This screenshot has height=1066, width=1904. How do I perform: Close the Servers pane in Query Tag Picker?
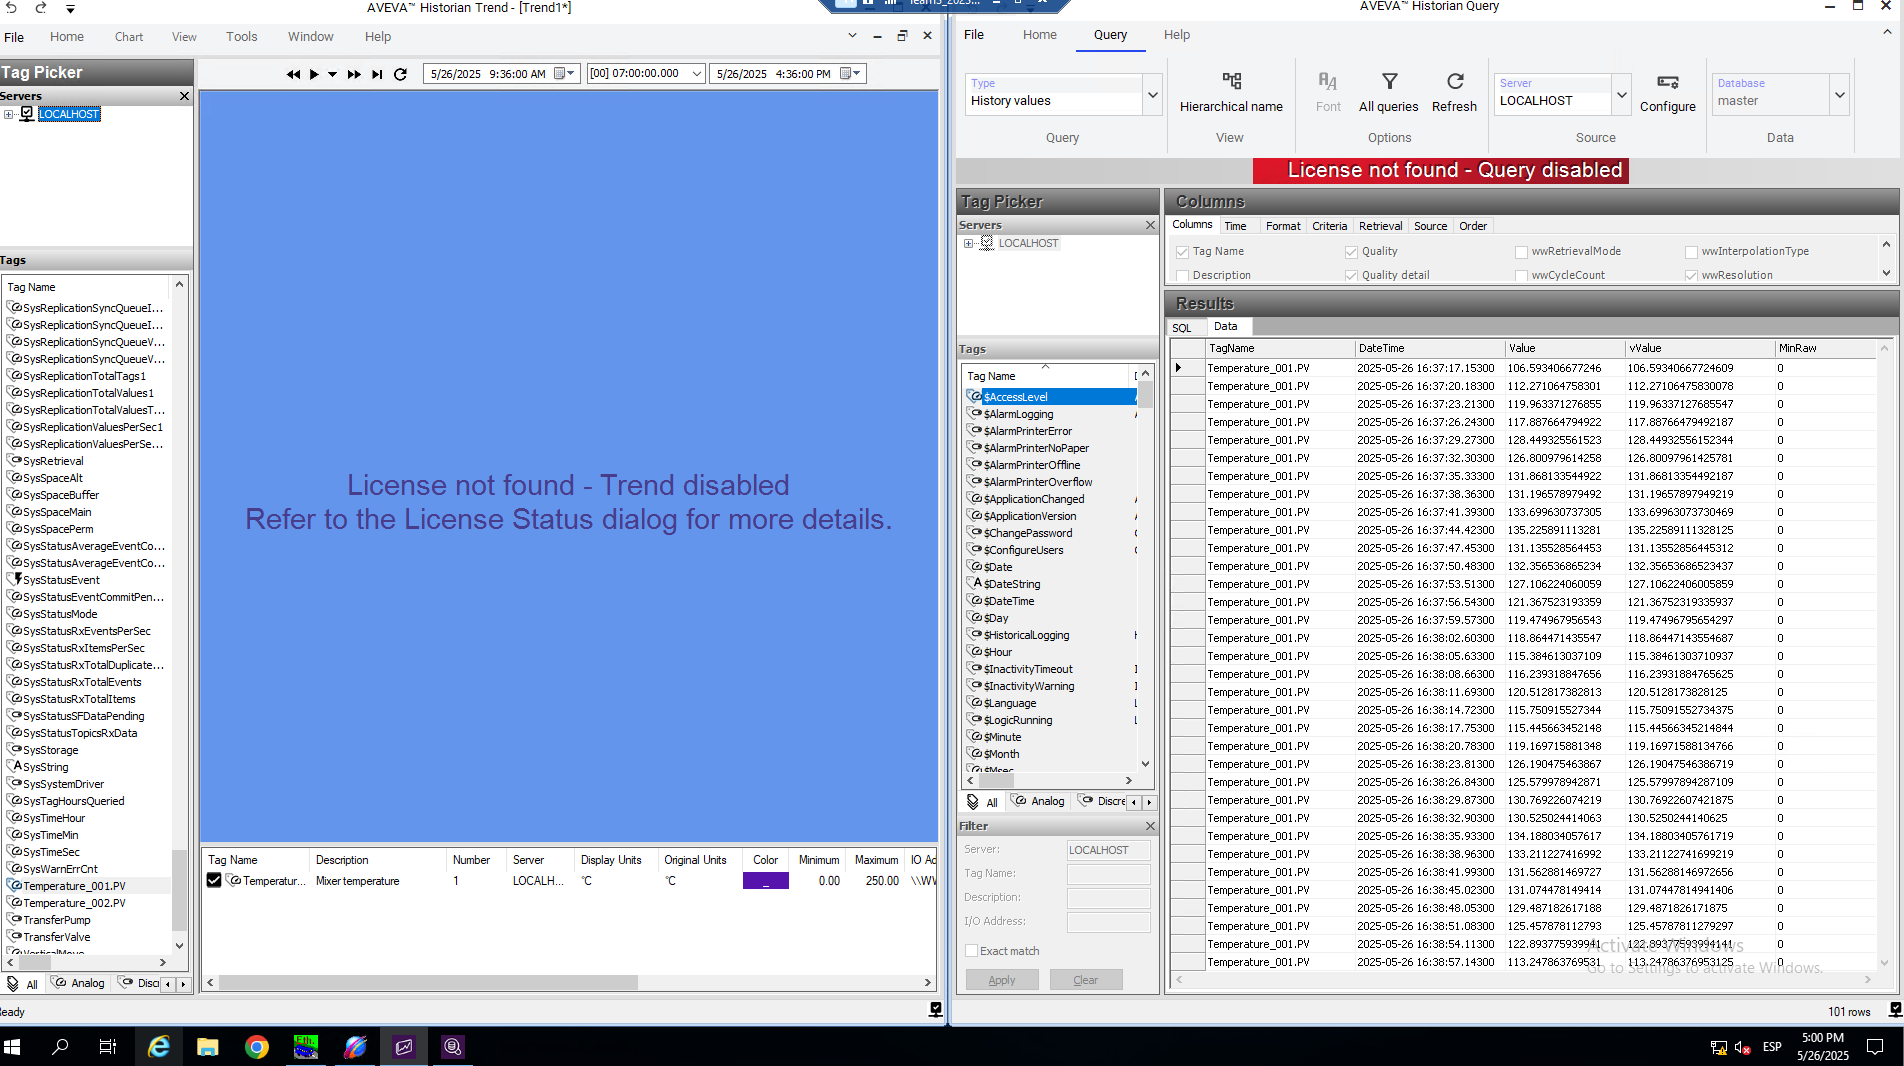click(x=1150, y=225)
